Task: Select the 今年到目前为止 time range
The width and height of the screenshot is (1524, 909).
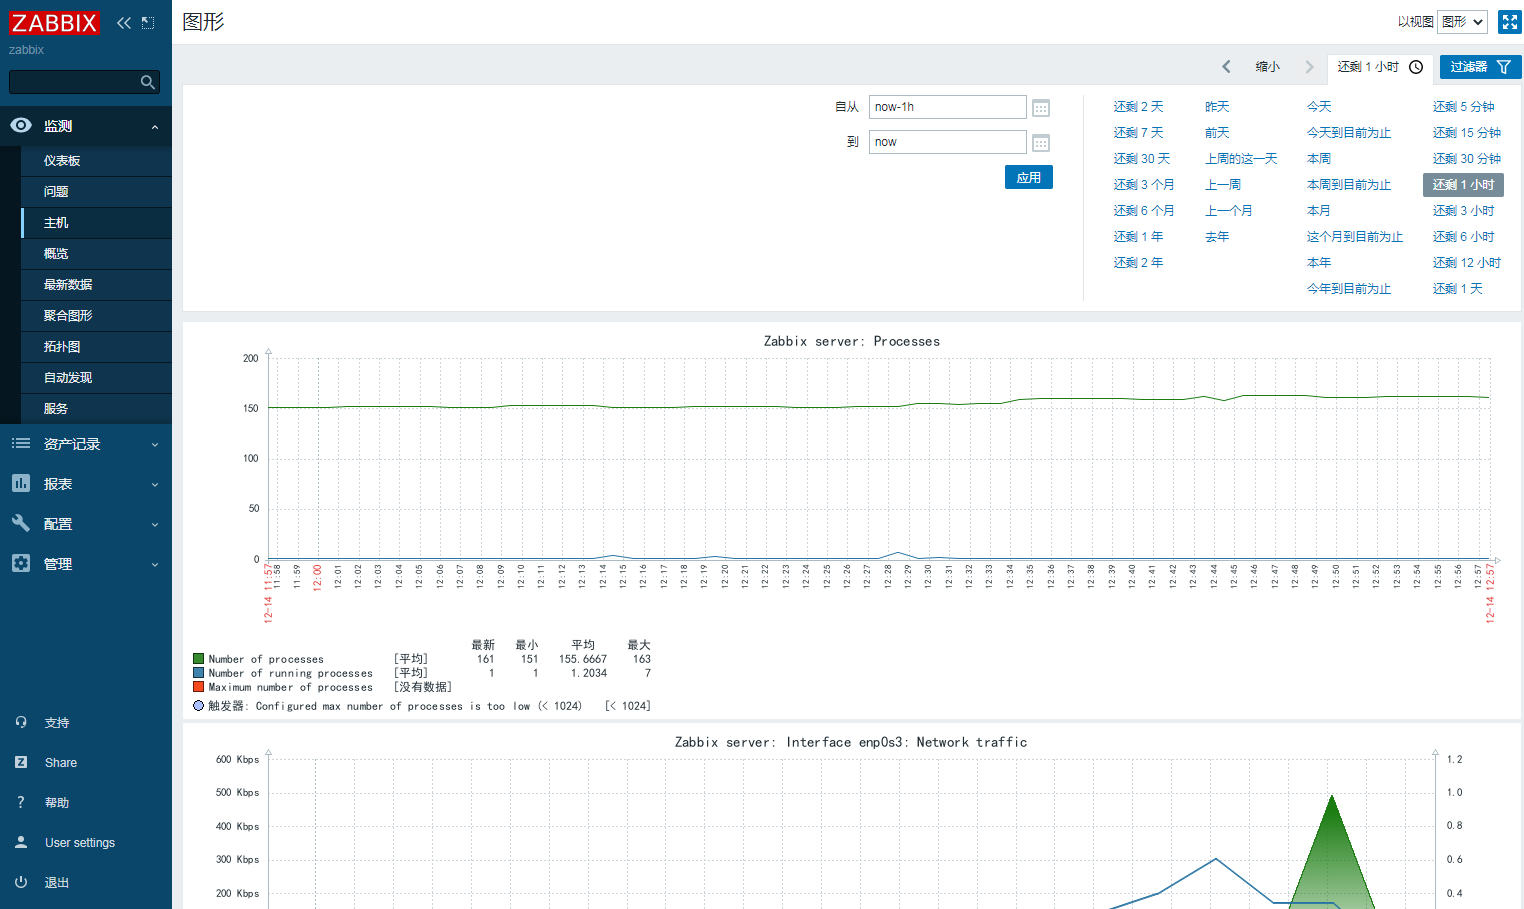Action: pyautogui.click(x=1349, y=289)
